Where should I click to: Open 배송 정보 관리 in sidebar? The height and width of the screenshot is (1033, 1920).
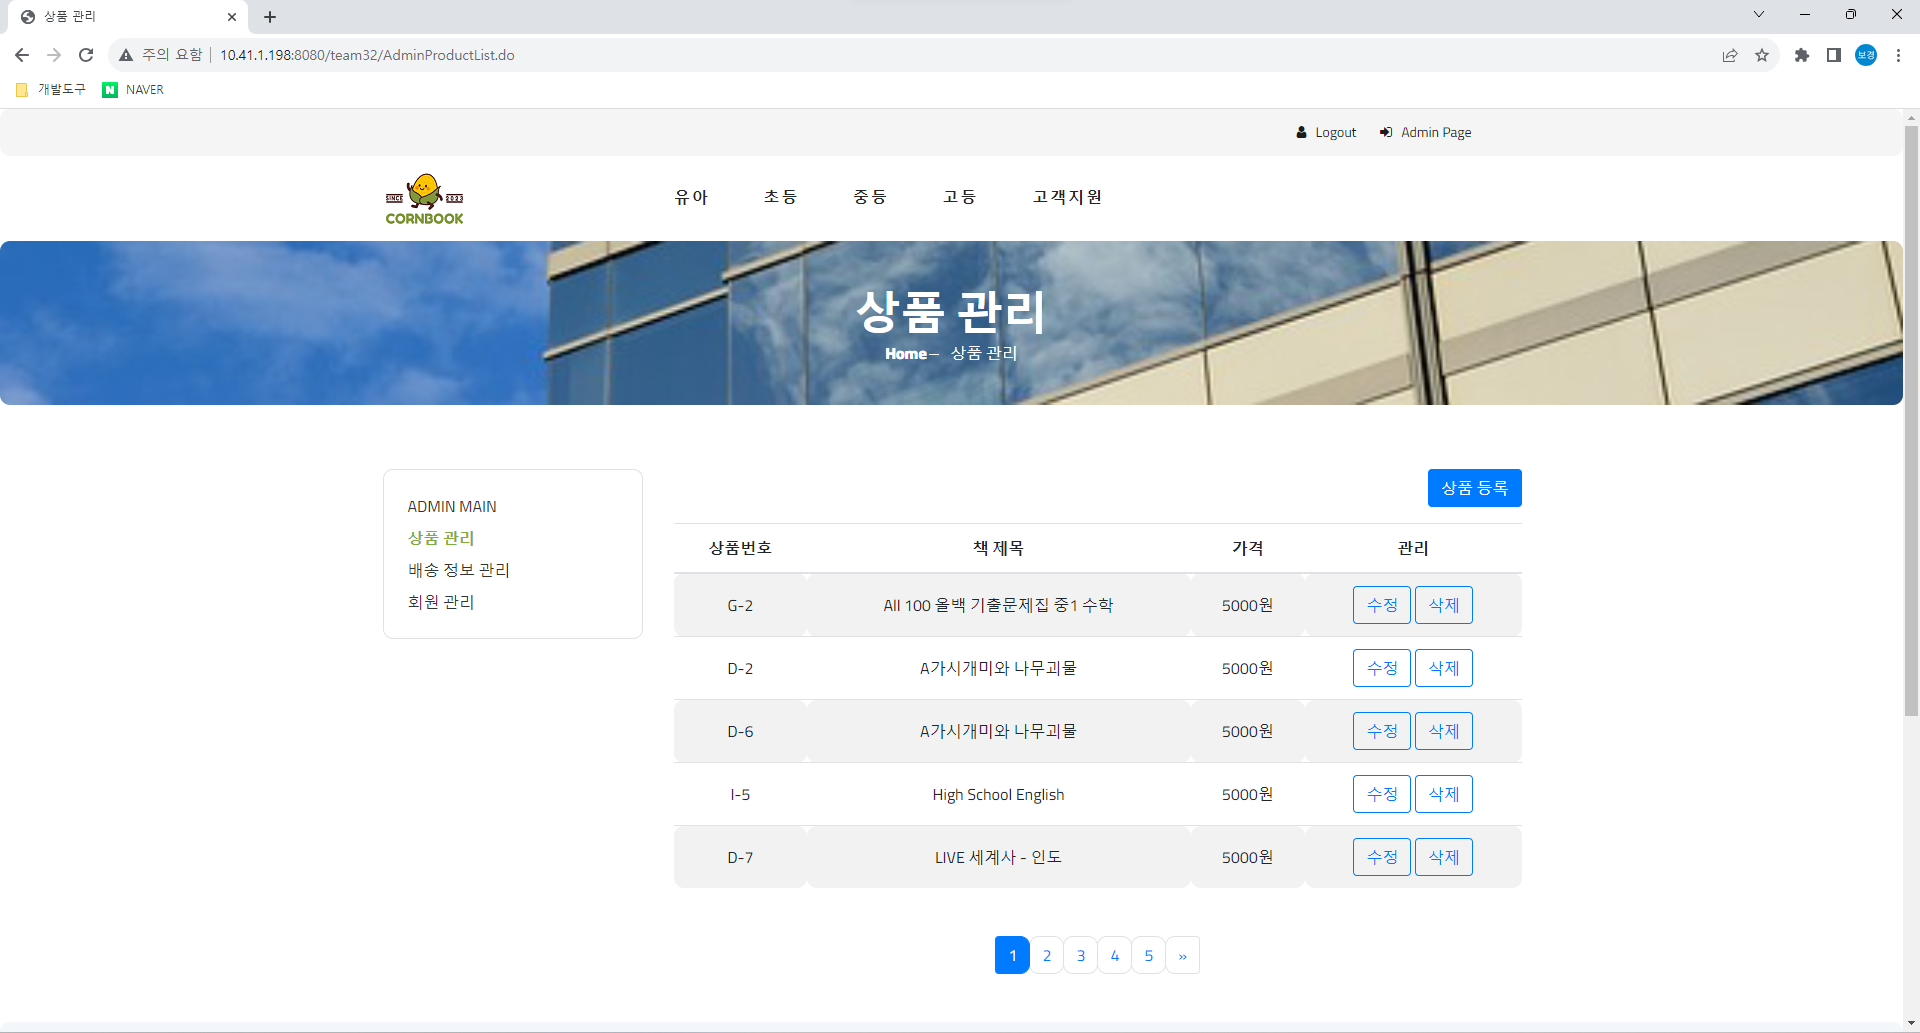459,570
